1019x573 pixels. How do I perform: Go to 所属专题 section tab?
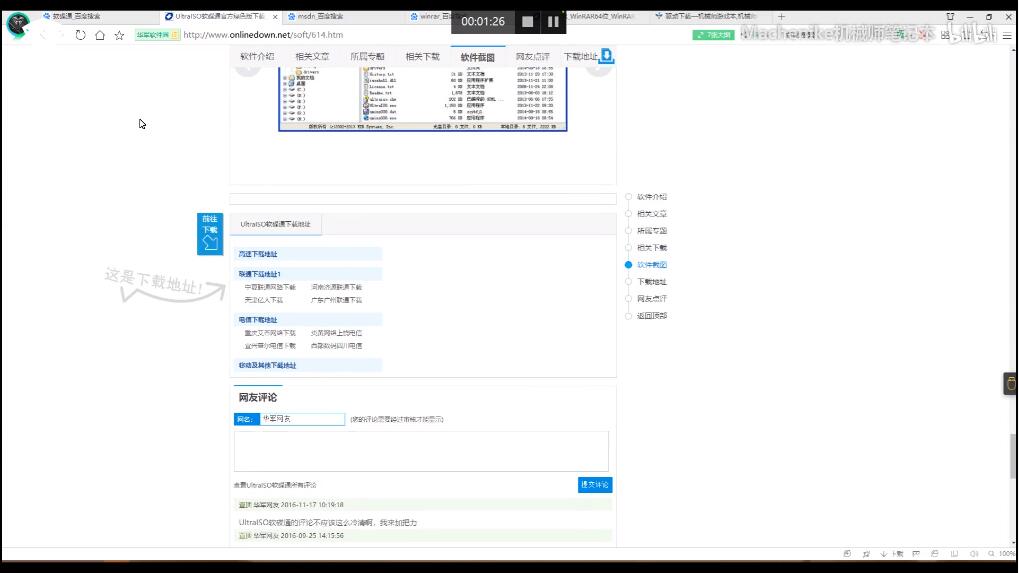368,57
